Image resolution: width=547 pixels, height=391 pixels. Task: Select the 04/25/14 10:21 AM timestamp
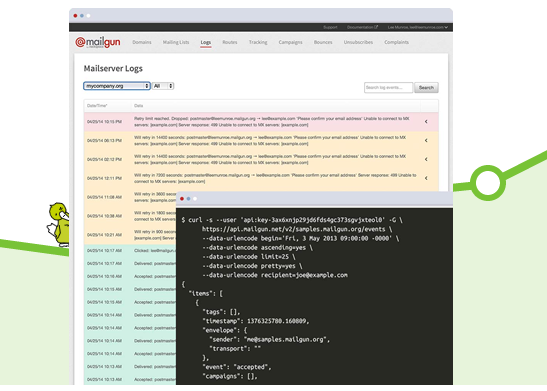(104, 235)
